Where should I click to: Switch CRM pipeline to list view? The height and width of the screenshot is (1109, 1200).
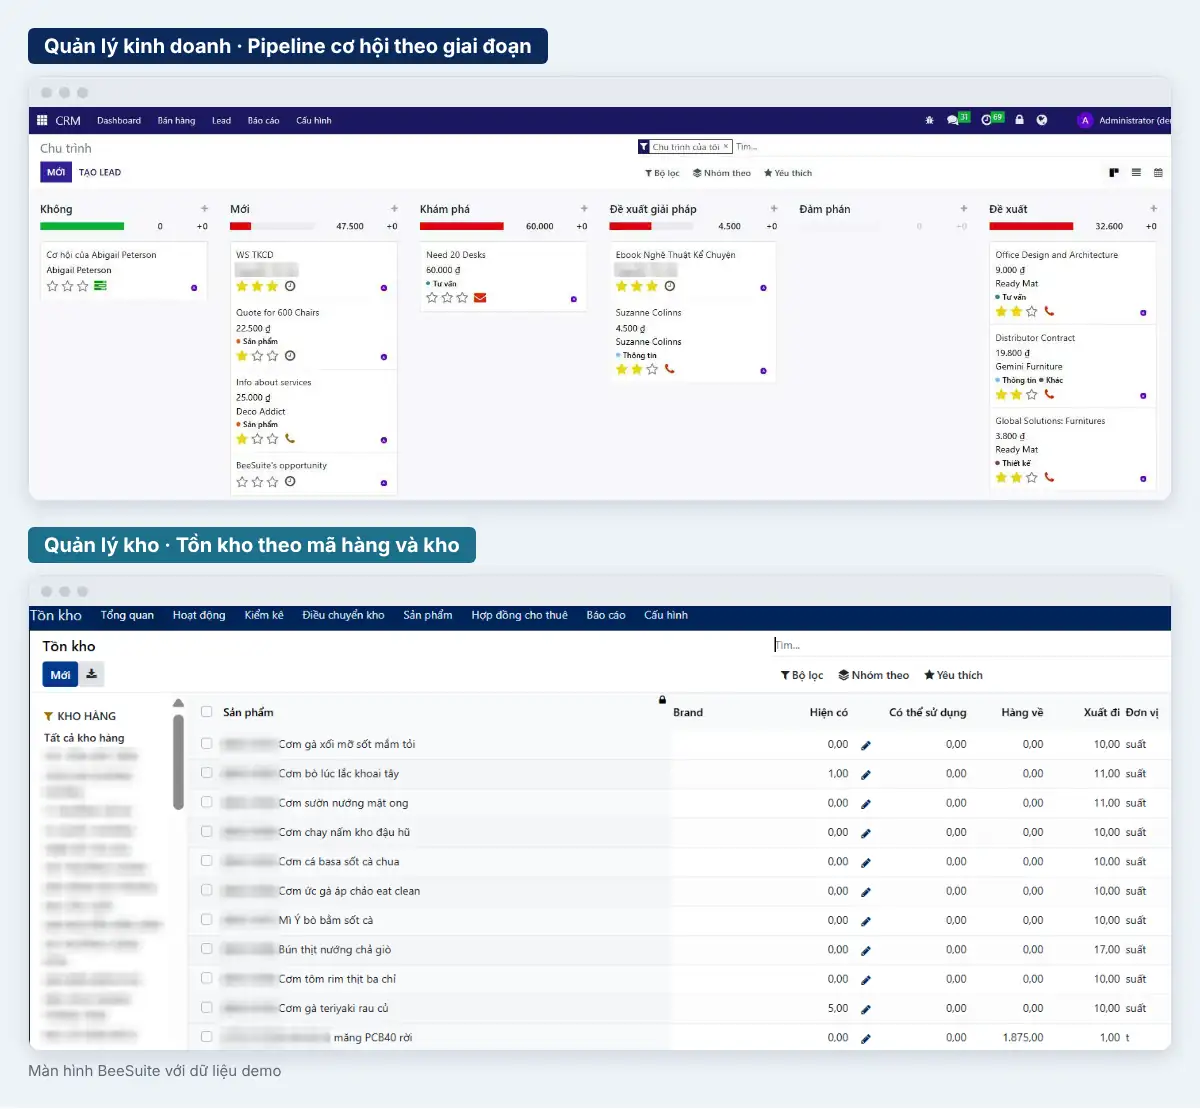coord(1136,173)
